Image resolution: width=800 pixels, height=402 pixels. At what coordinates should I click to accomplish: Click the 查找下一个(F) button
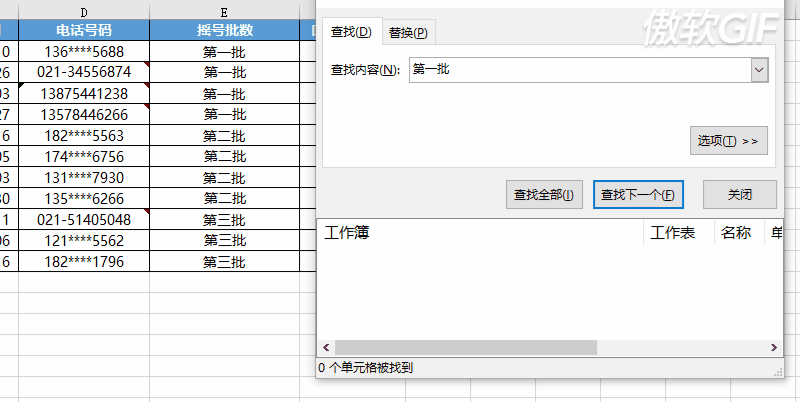[x=638, y=194]
